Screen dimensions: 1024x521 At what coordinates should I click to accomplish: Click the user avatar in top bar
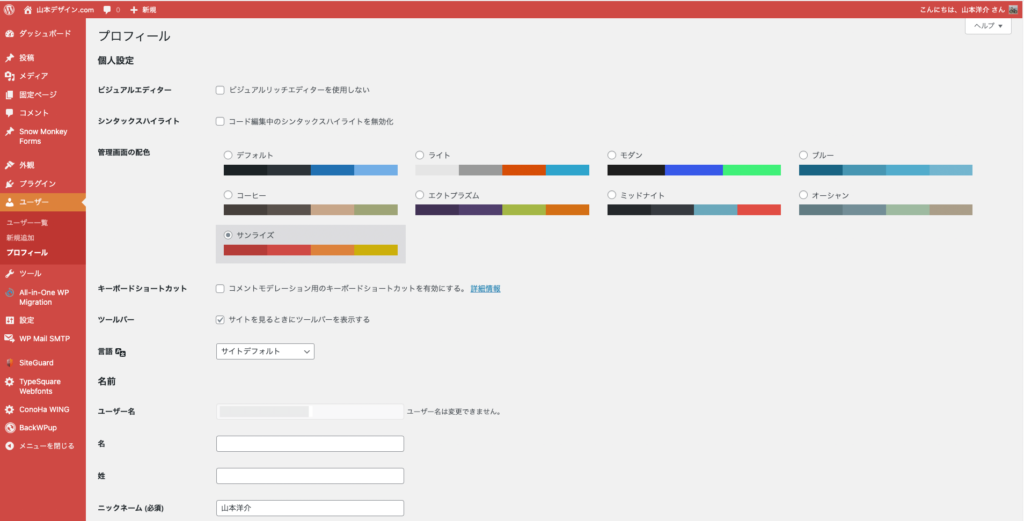(x=1013, y=10)
